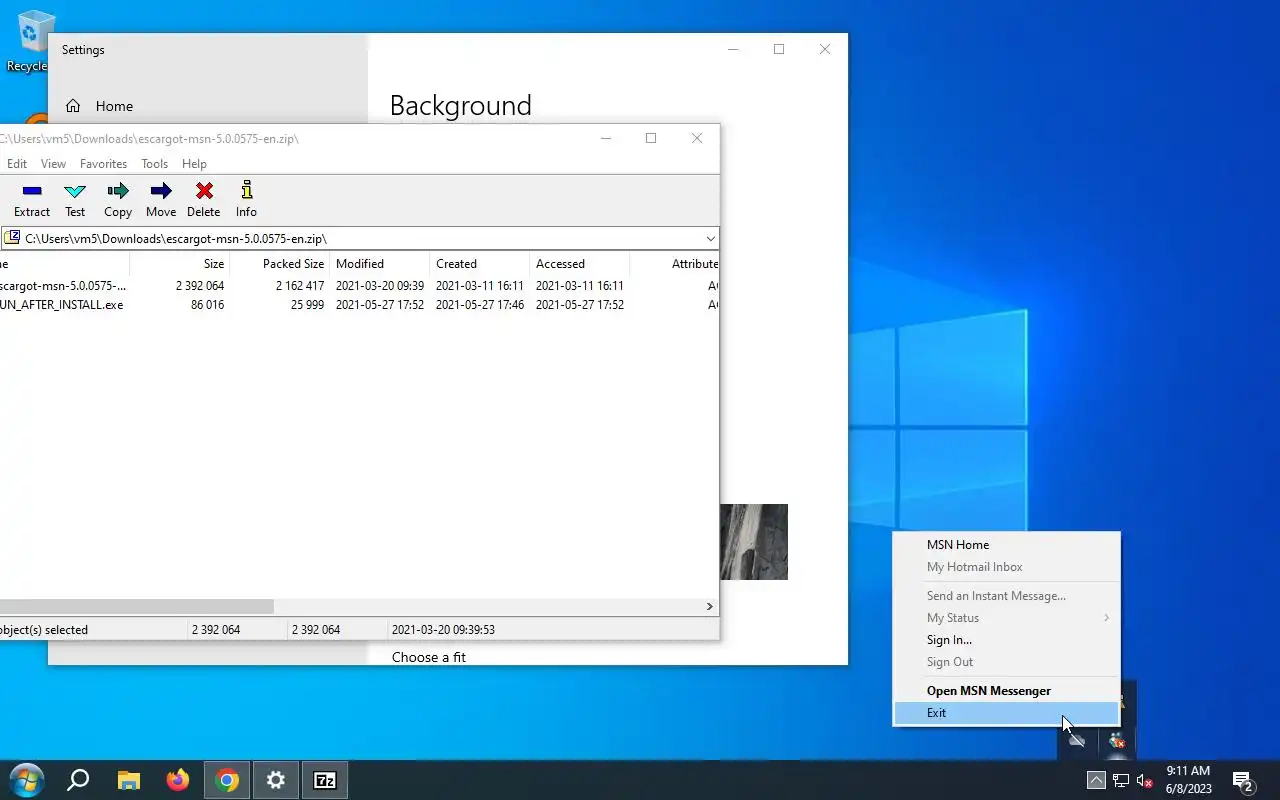Select the escargot-msn-5.0.0575 file row
This screenshot has width=1280, height=800.
point(359,286)
